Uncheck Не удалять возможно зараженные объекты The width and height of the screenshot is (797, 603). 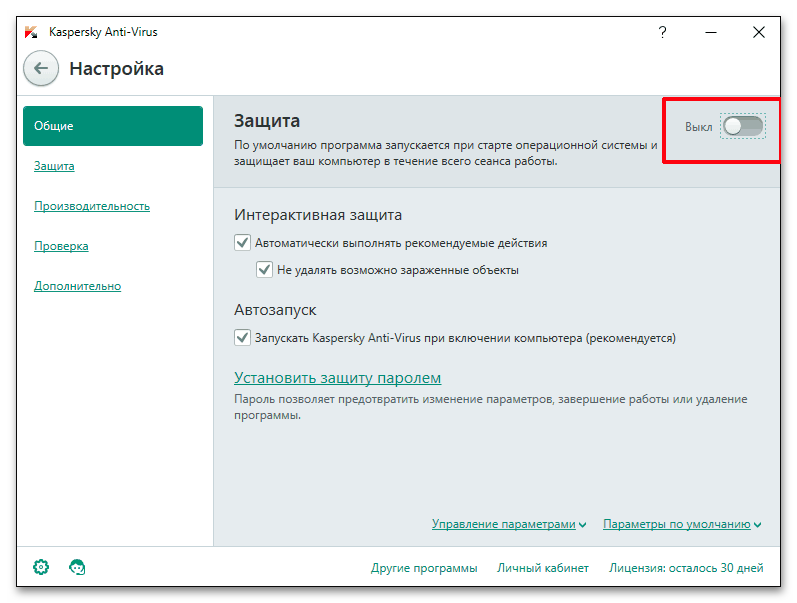click(x=264, y=269)
